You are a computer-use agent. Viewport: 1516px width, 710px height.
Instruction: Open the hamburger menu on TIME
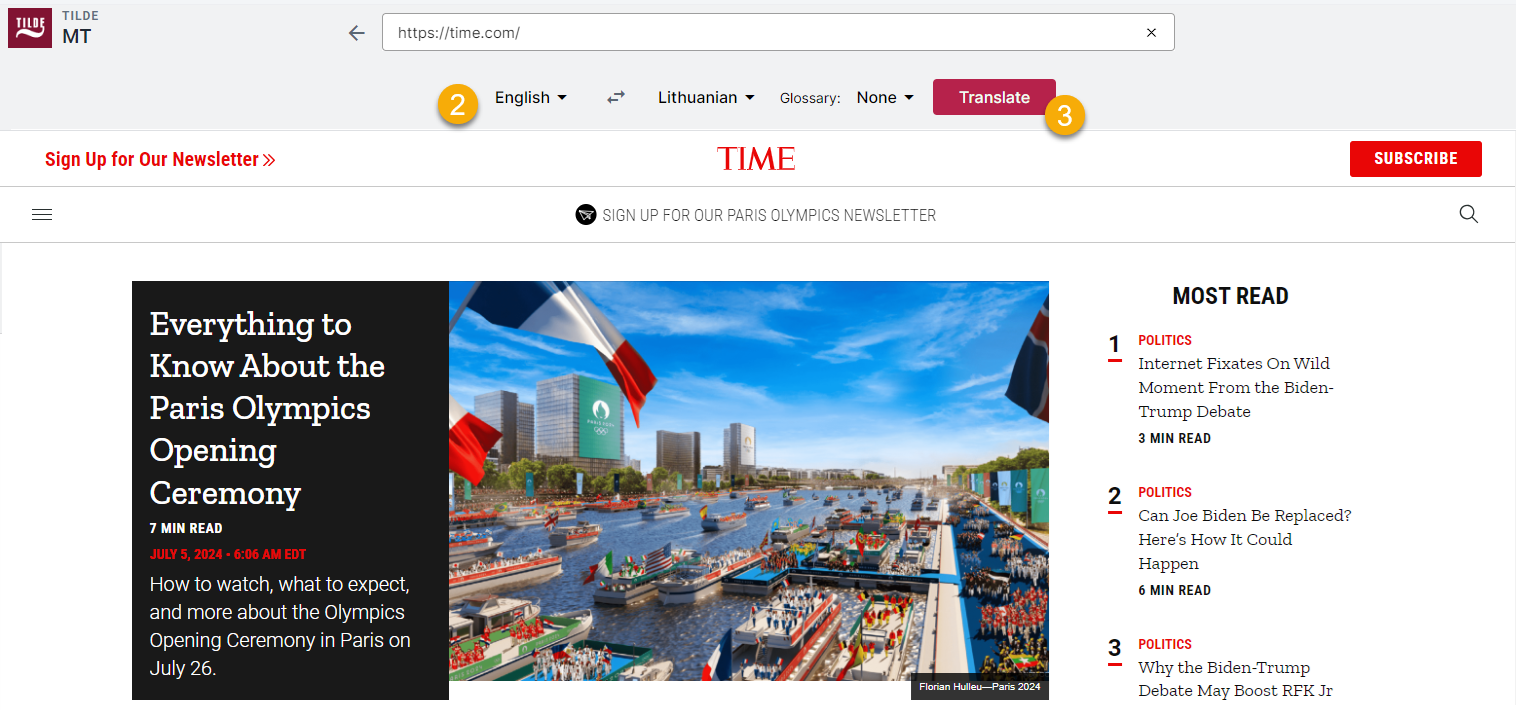42,214
